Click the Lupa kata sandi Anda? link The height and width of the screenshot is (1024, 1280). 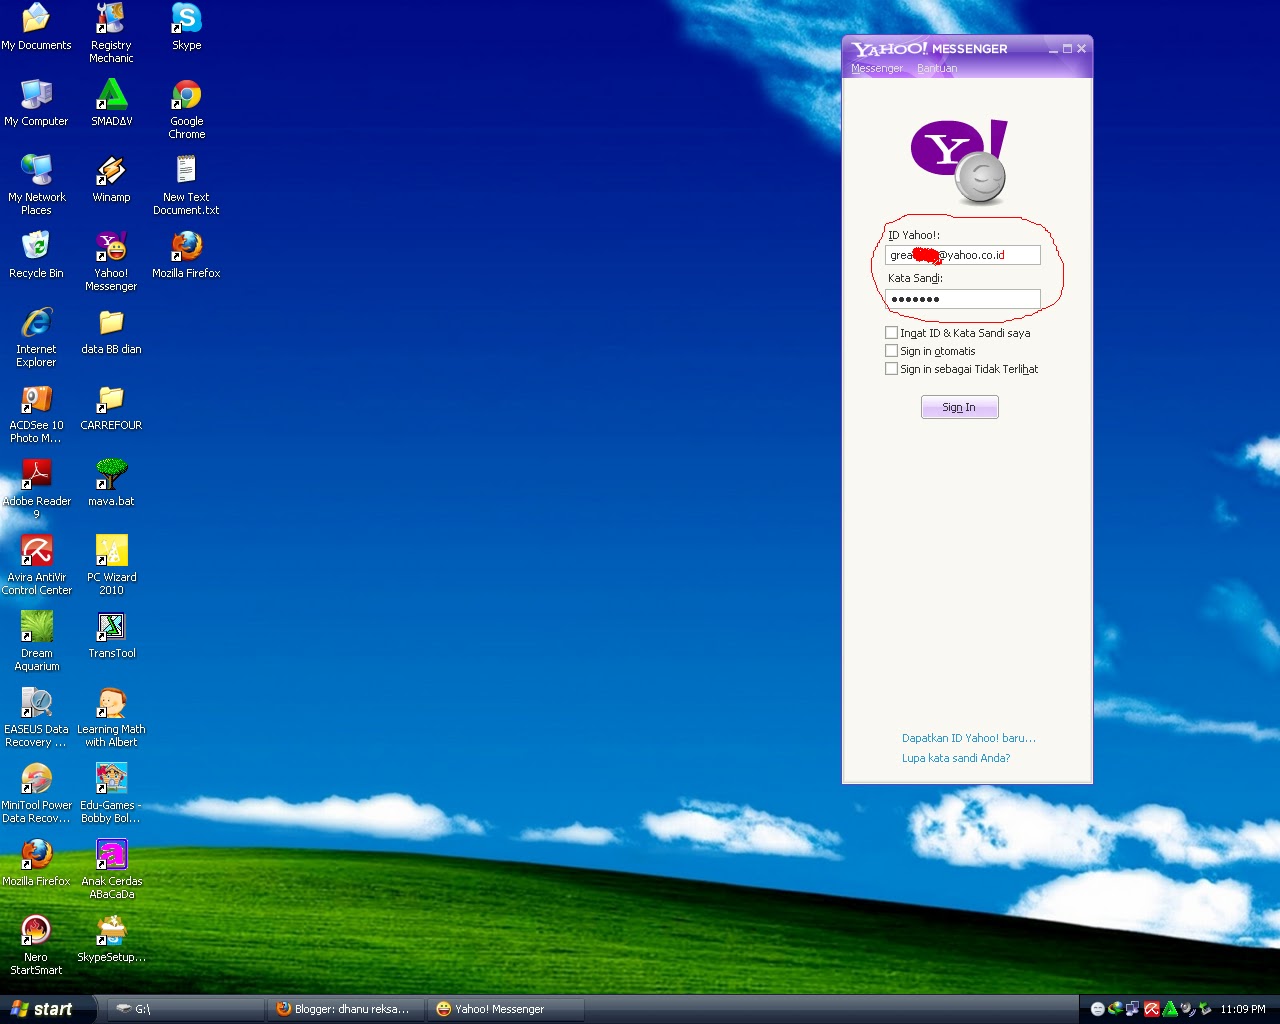[x=955, y=758]
